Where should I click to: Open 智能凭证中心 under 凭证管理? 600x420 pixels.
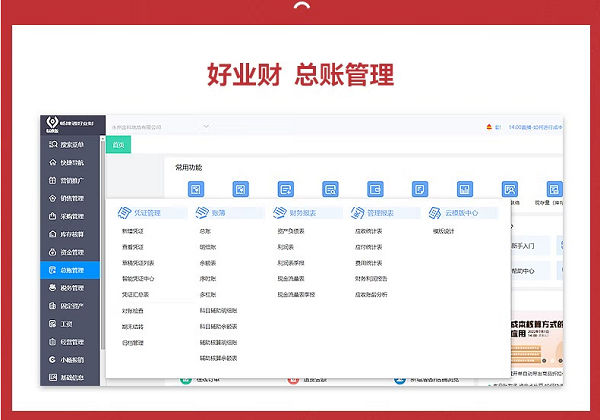[x=138, y=279]
